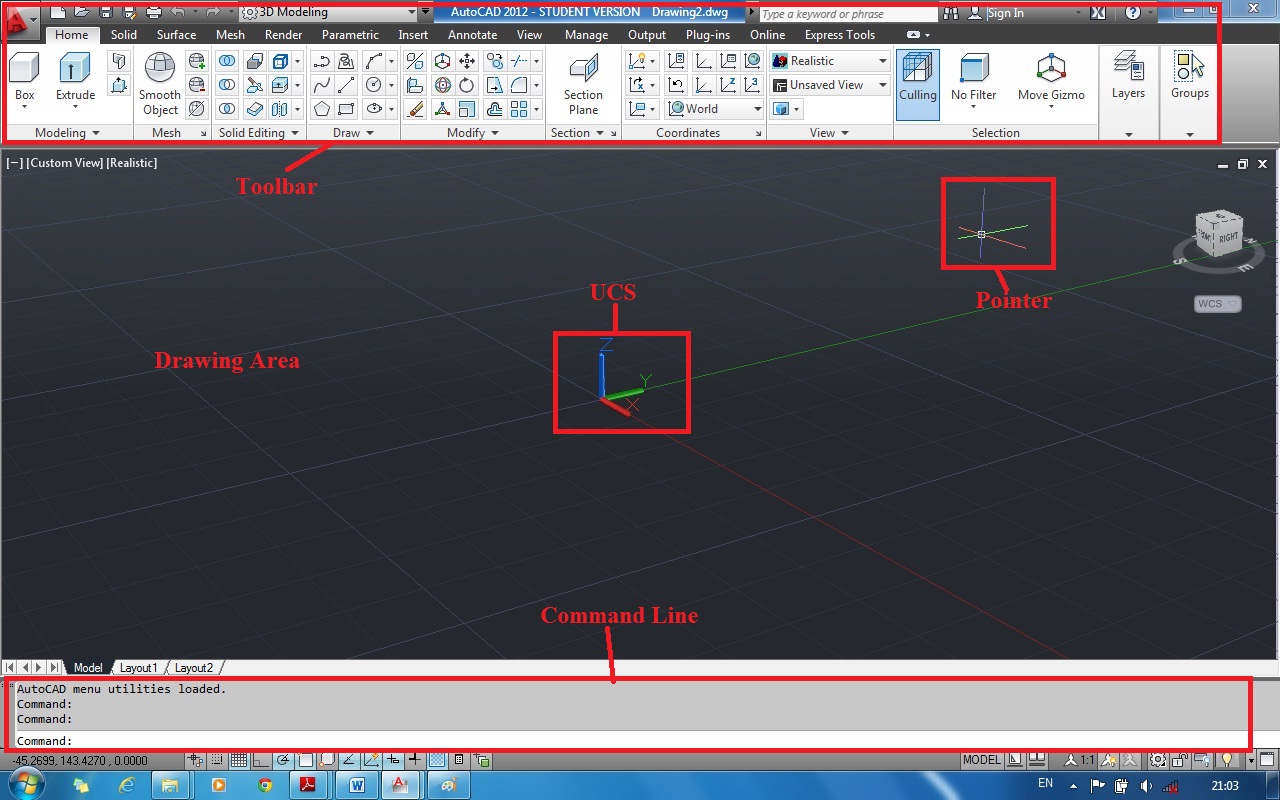Select the Helix draw tool
Image resolution: width=1280 pixels, height=800 pixels.
(346, 60)
